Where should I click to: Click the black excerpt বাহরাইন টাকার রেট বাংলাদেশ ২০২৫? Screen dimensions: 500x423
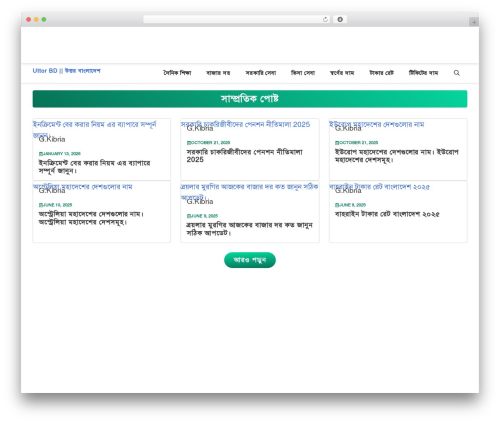coord(387,214)
